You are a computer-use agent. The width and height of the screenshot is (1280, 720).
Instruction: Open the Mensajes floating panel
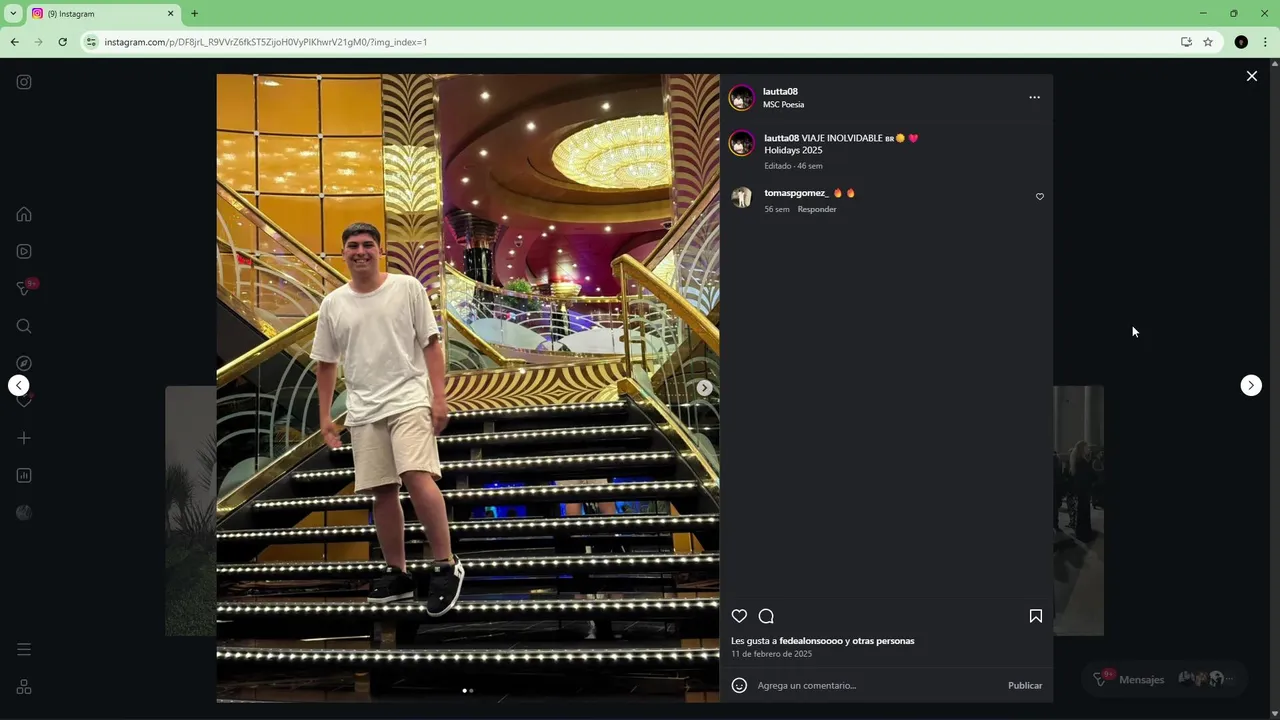tap(1164, 679)
